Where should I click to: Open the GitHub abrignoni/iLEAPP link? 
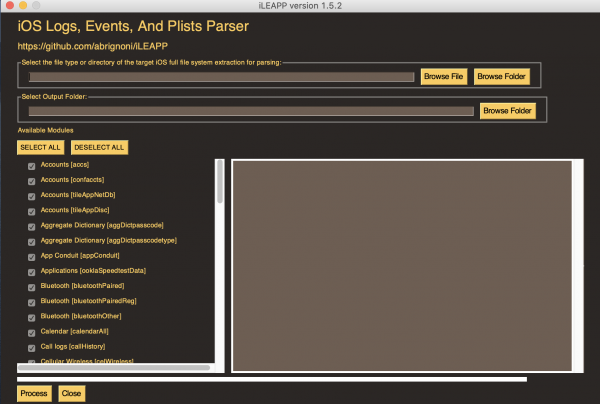click(x=93, y=46)
